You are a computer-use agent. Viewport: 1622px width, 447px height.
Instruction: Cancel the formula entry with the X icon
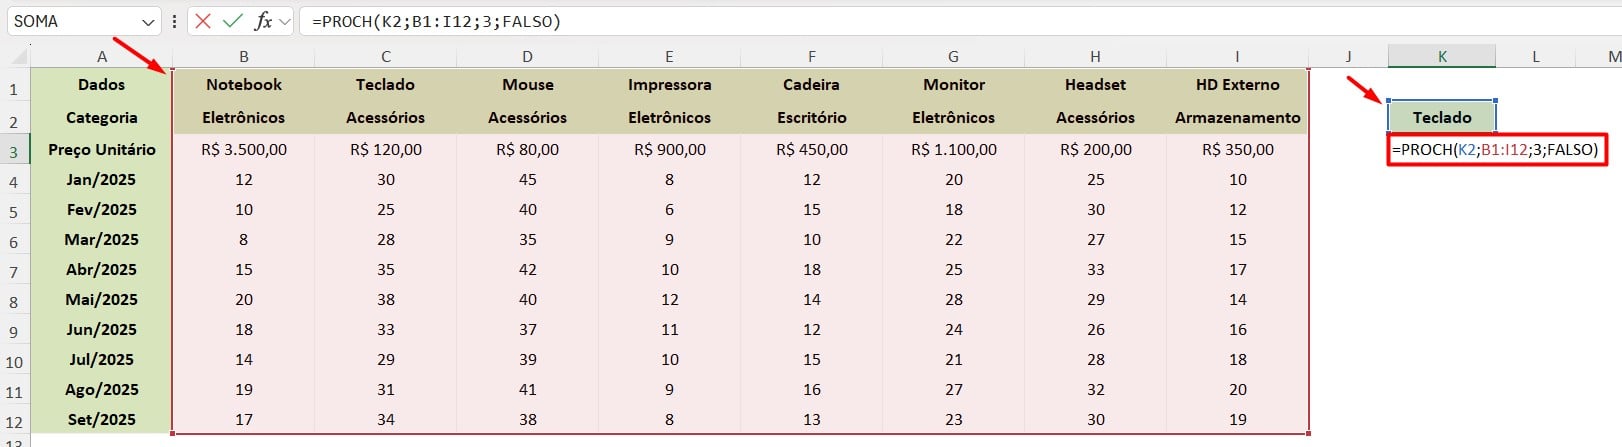[x=203, y=21]
